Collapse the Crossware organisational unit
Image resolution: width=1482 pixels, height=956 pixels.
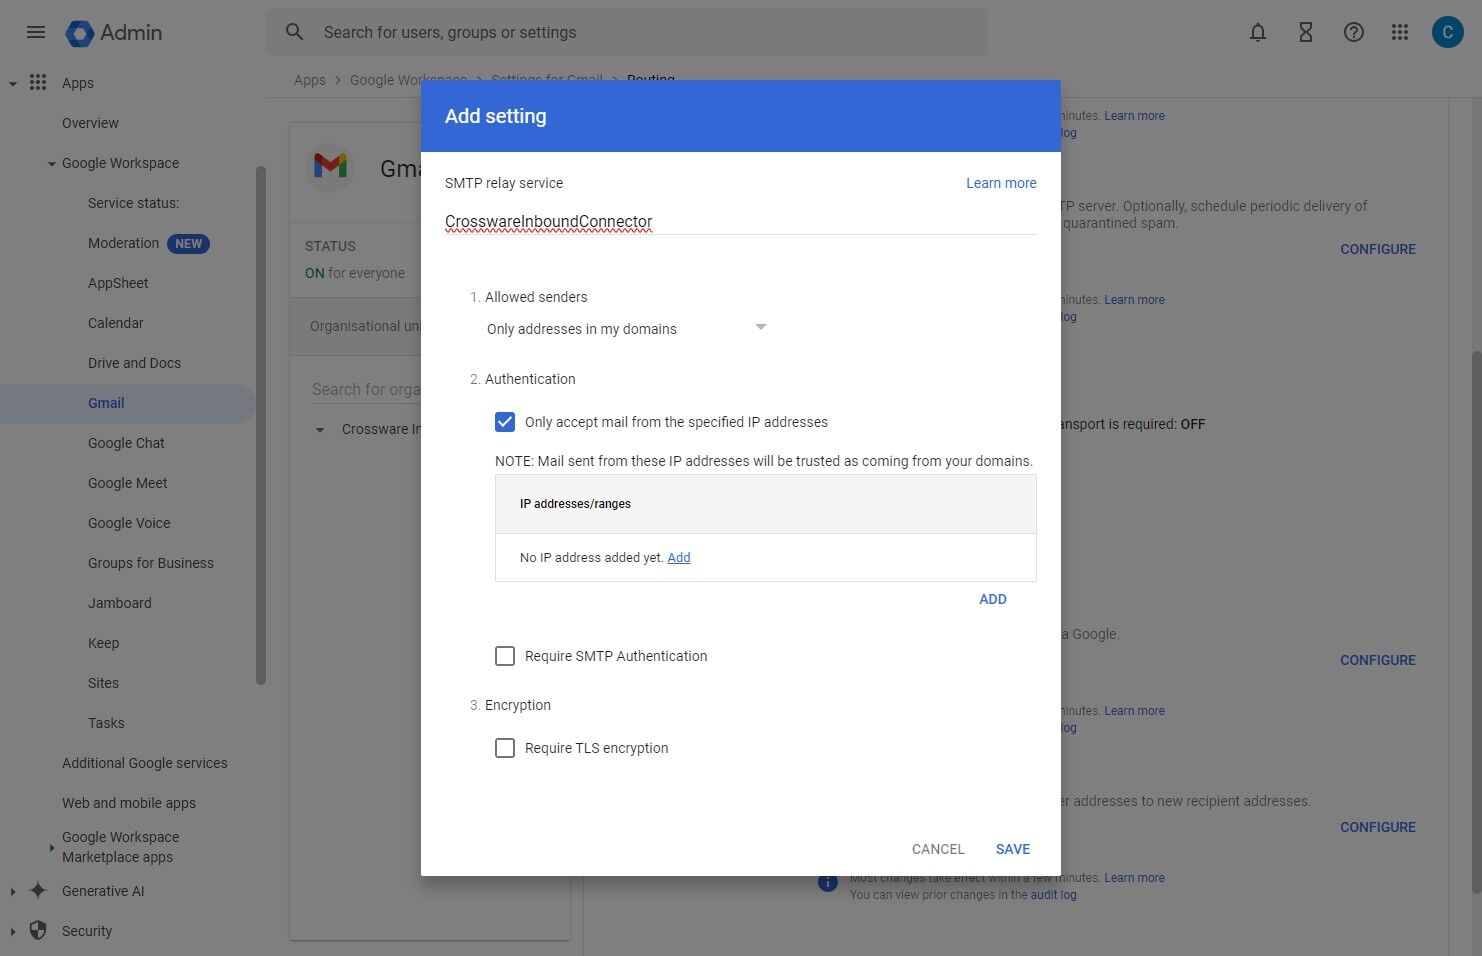tap(320, 430)
